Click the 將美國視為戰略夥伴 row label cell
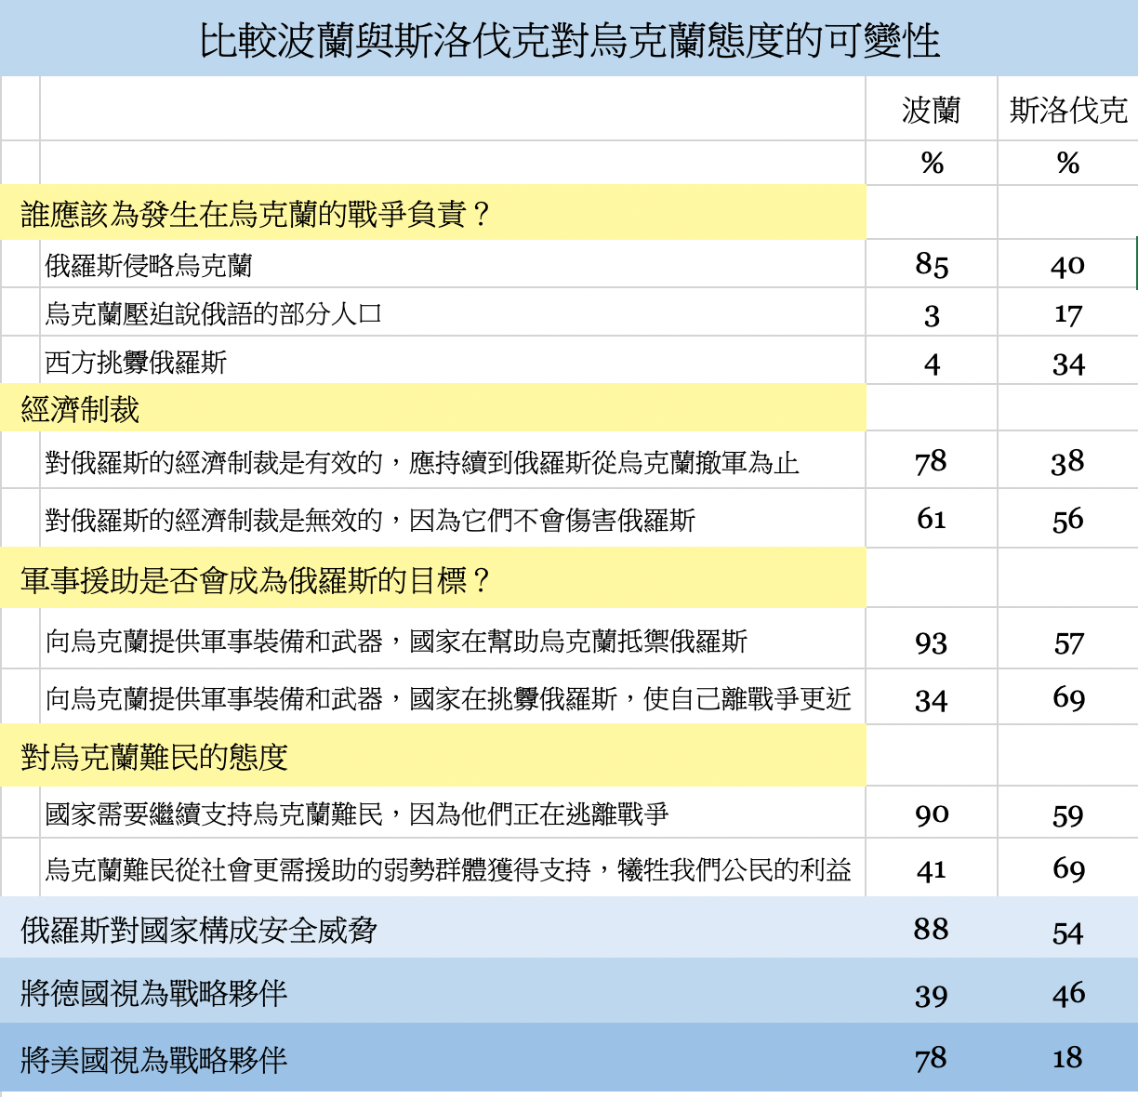Screen dimensions: 1138x1097 (154, 1059)
